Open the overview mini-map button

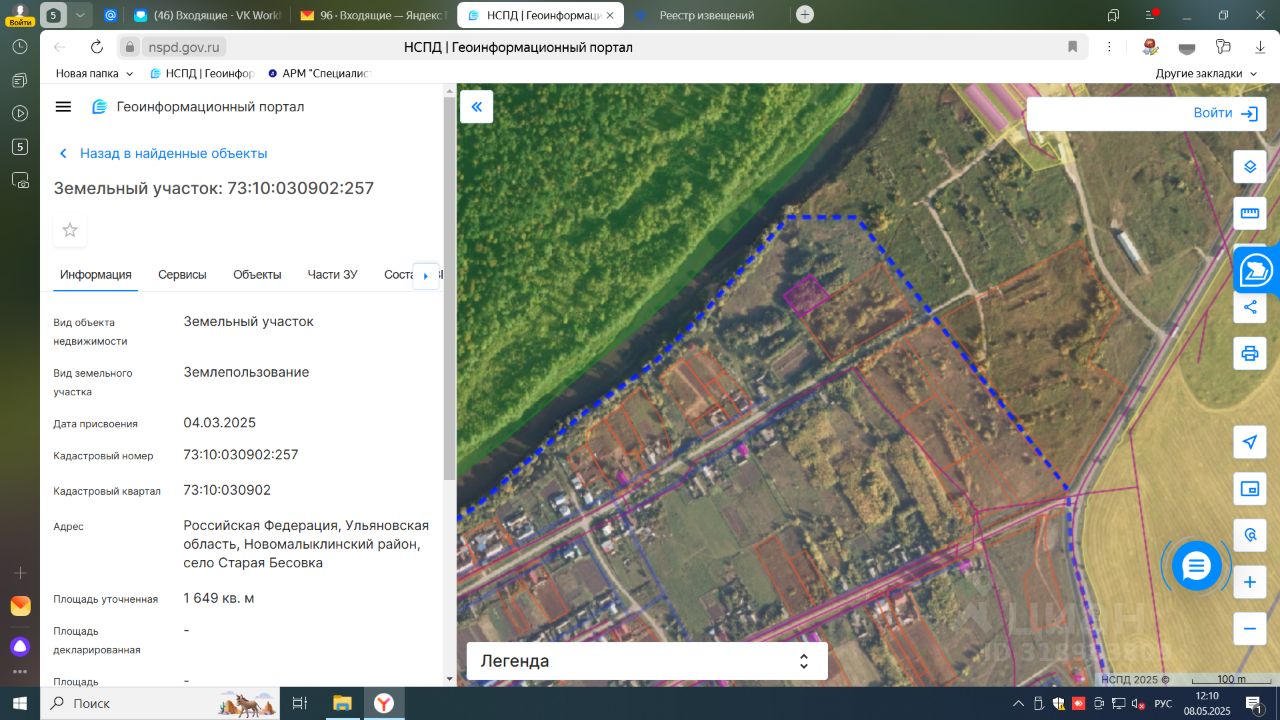pyautogui.click(x=1250, y=489)
